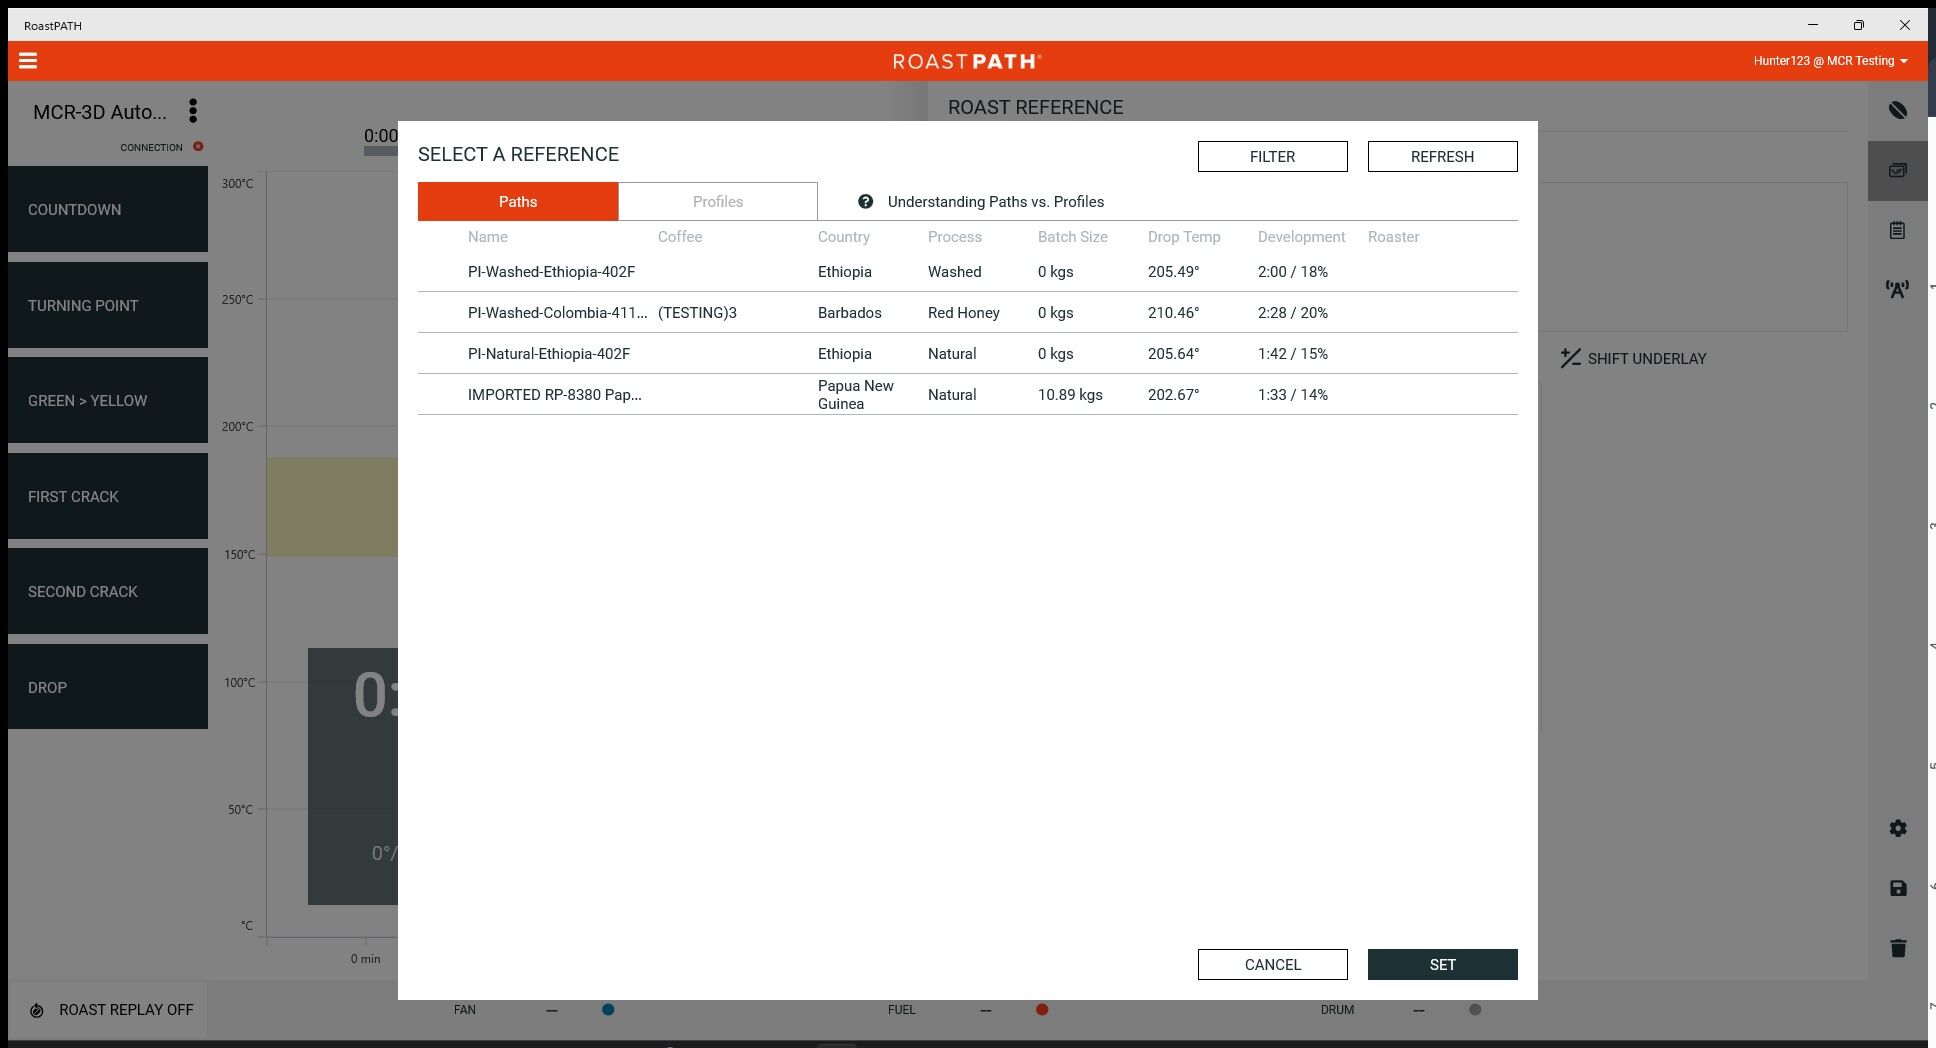Switch to the Paths tab
The height and width of the screenshot is (1048, 1936).
518,202
